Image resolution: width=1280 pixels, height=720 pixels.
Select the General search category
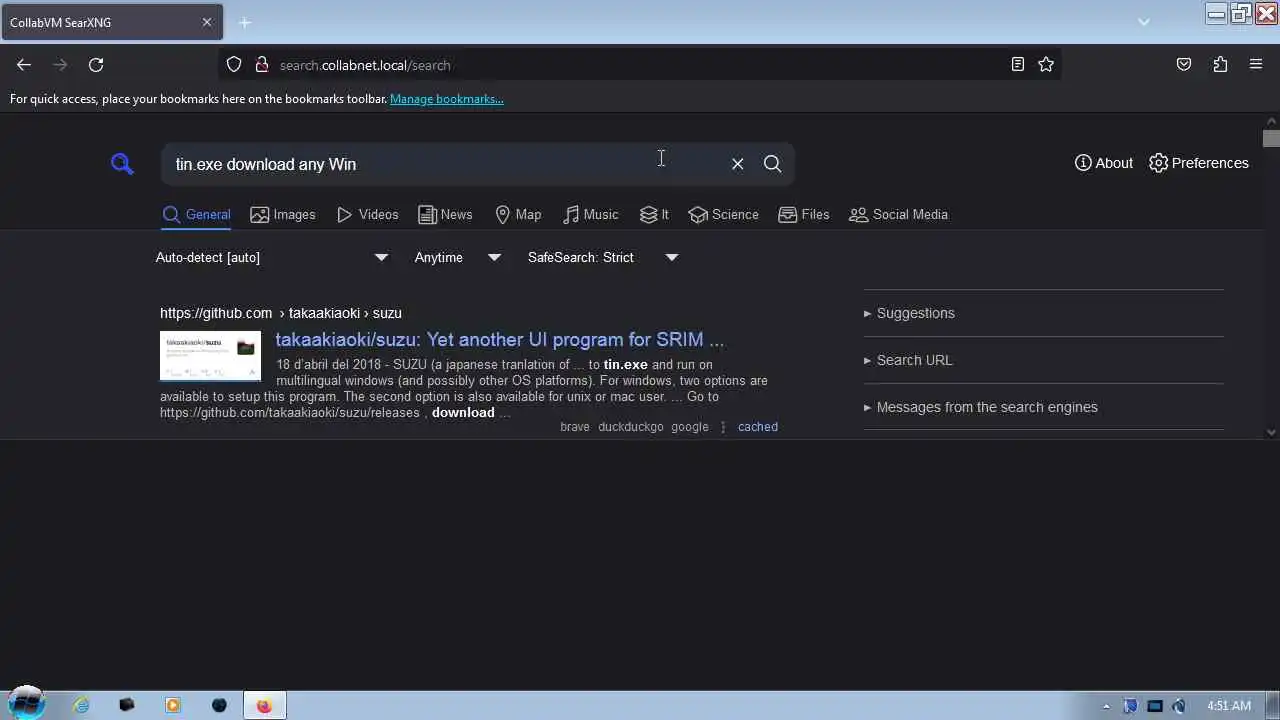coord(197,214)
